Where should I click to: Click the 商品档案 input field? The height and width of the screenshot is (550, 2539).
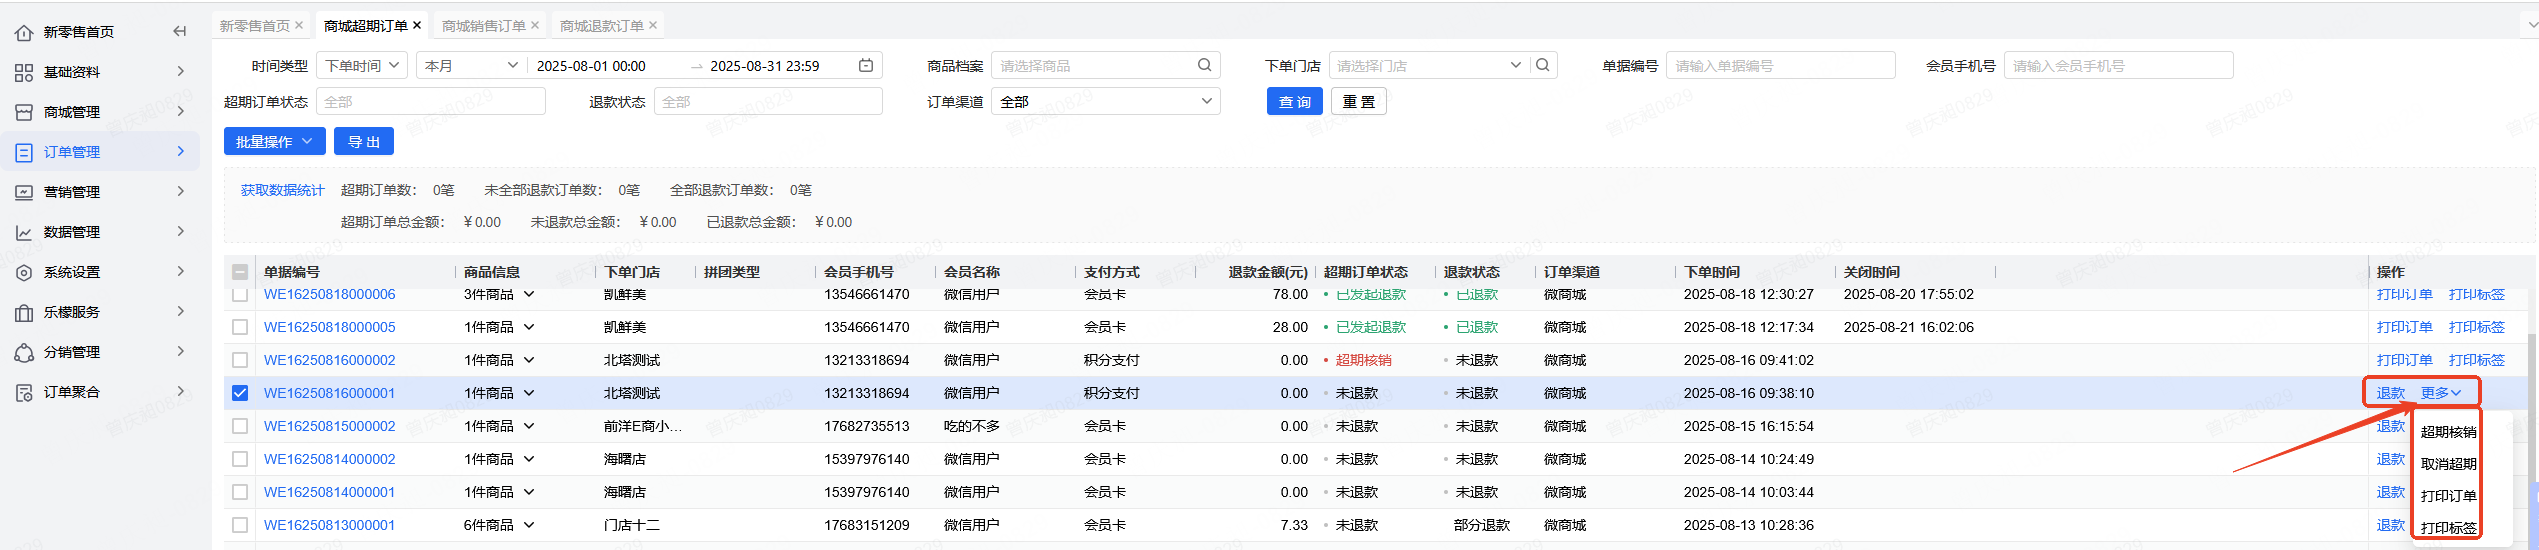[1105, 66]
